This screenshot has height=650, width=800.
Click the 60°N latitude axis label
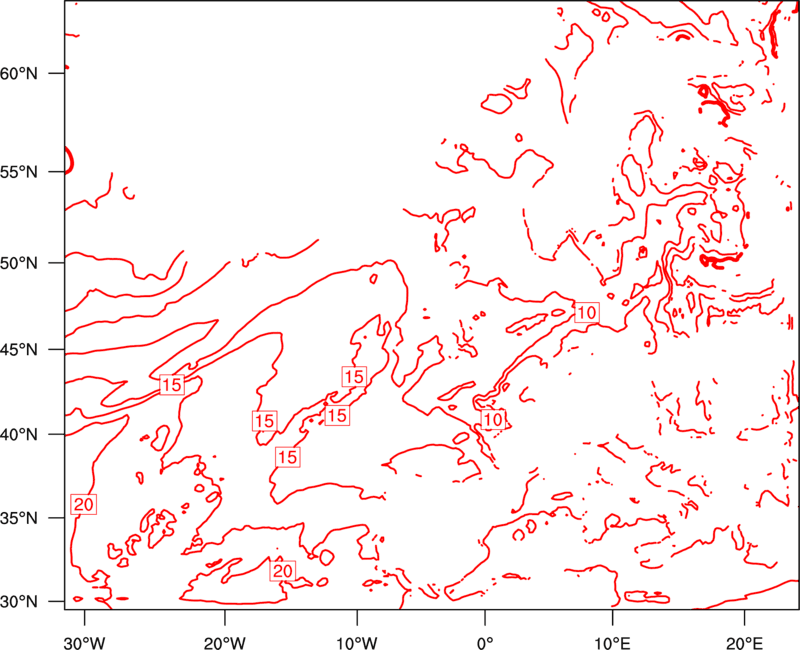click(19, 73)
